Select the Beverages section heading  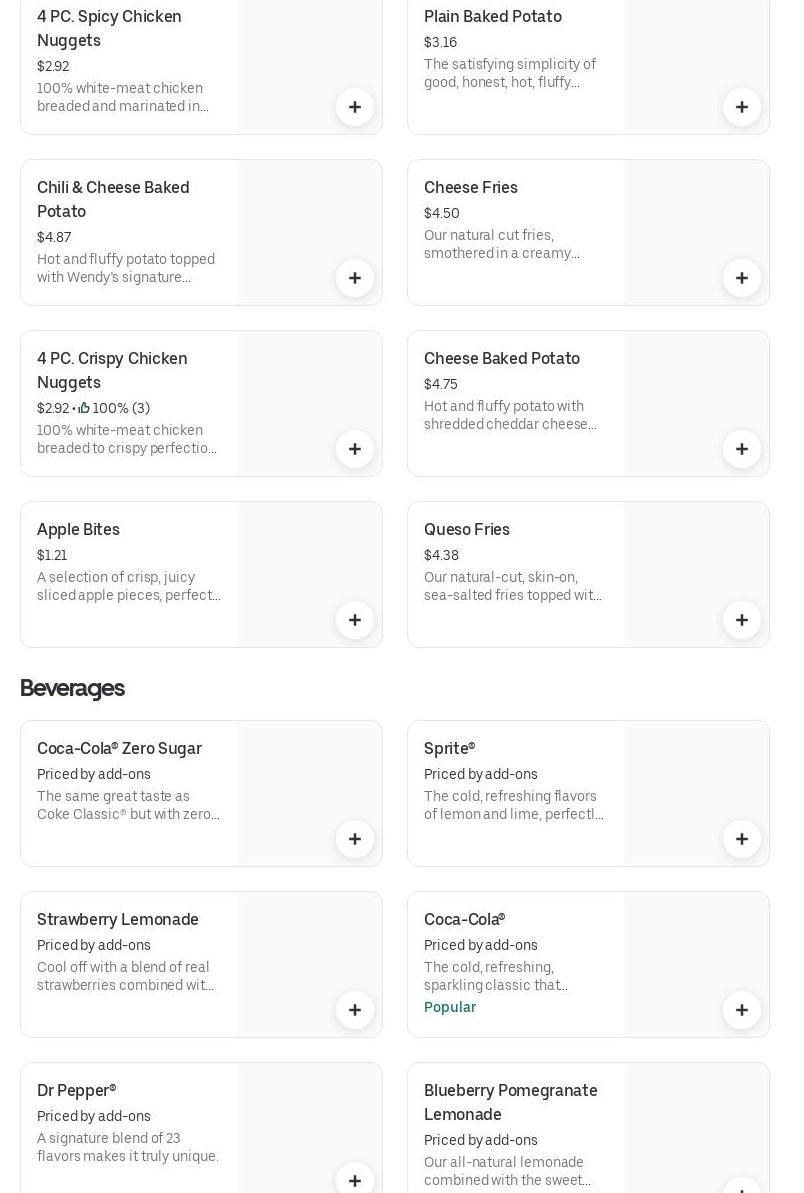point(72,688)
